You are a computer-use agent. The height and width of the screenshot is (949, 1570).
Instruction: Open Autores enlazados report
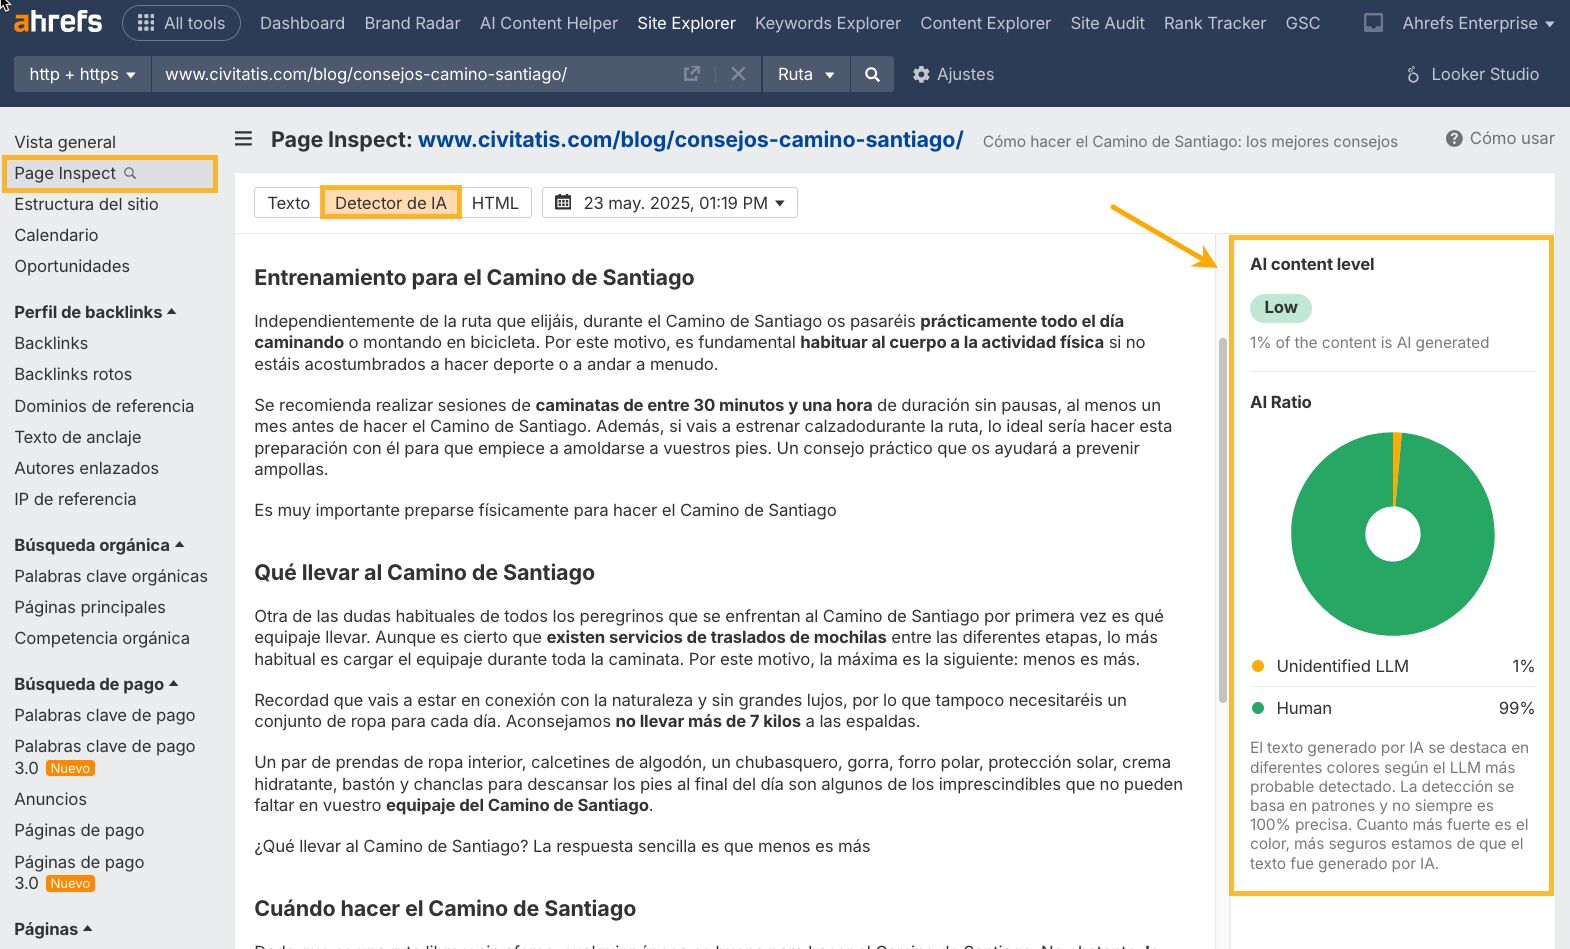coord(86,468)
